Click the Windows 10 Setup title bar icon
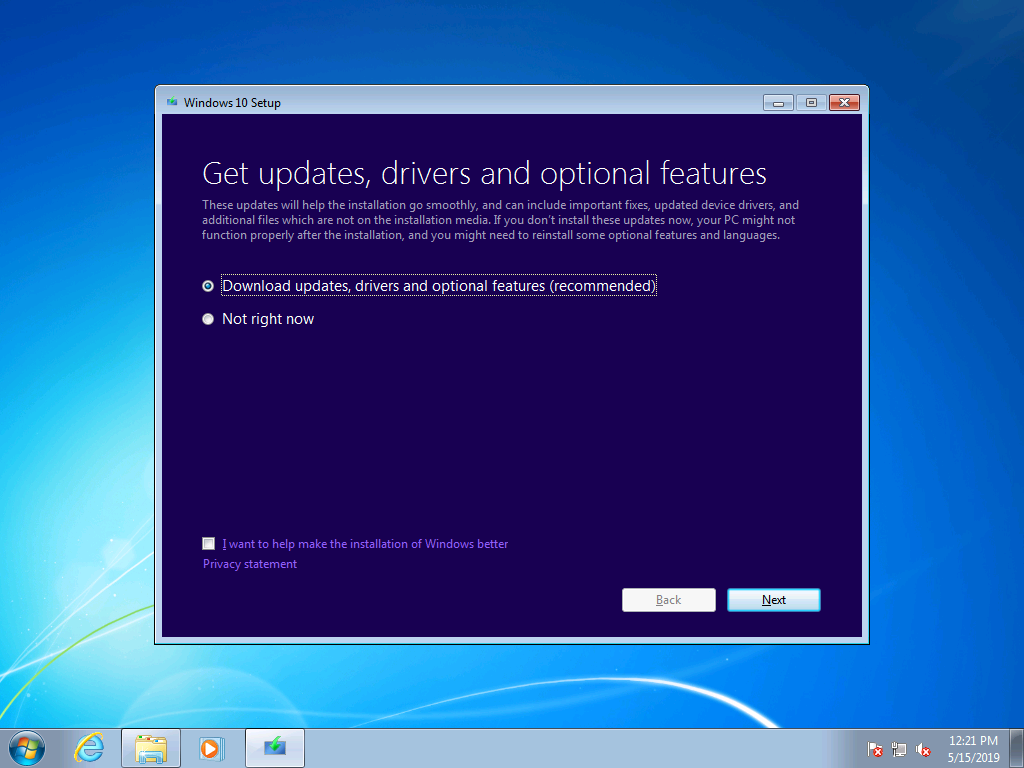The width and height of the screenshot is (1024, 768). click(x=170, y=102)
